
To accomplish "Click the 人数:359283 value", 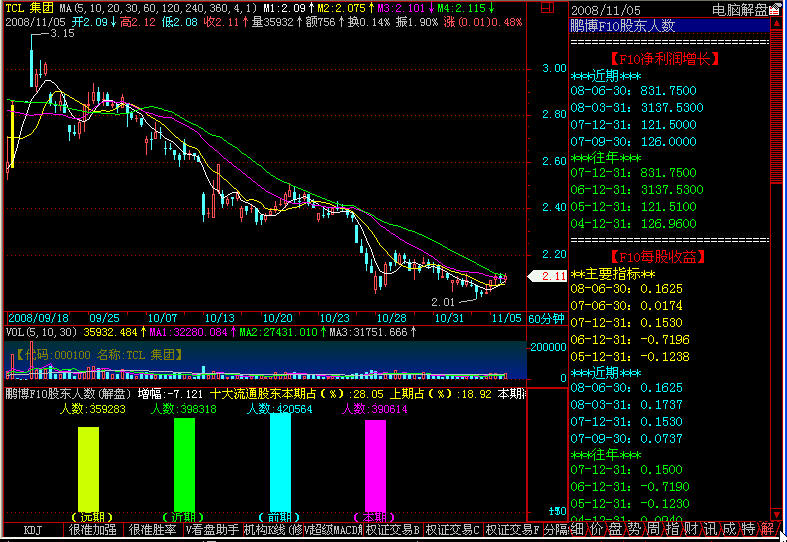I will (93, 409).
